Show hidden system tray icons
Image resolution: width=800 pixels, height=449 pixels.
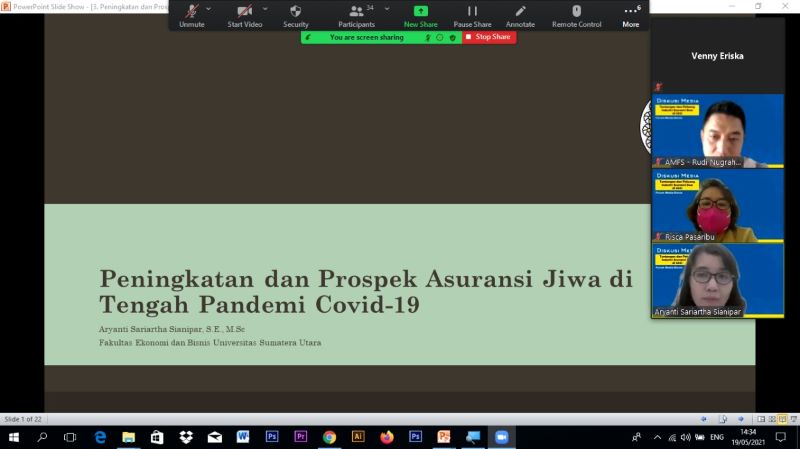click(657, 437)
